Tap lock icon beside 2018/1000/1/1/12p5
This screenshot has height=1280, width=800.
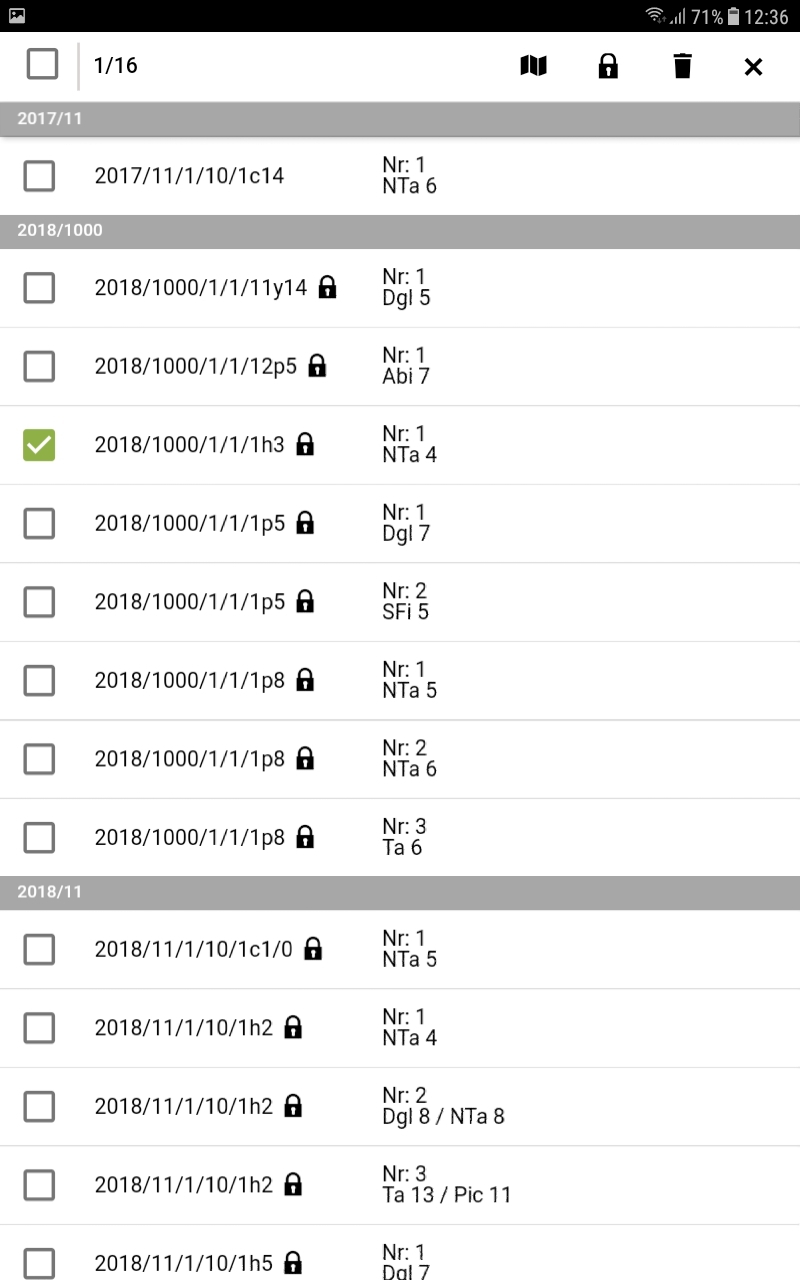click(317, 366)
